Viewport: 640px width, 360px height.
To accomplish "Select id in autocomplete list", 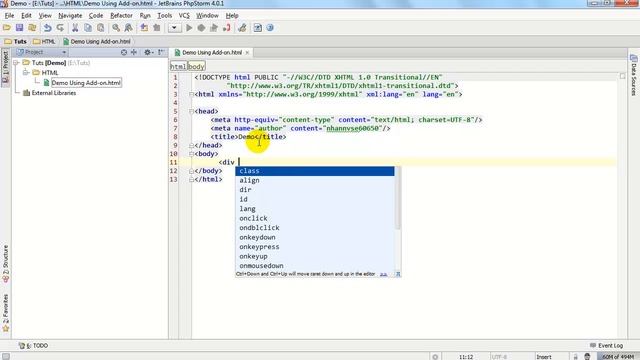I will (x=315, y=199).
